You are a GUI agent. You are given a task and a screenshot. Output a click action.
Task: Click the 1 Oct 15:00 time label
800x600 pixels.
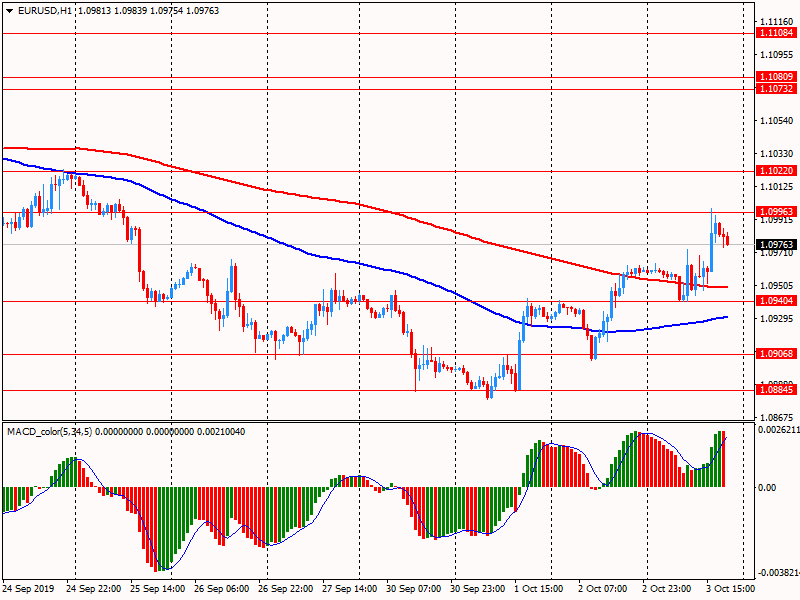539,589
